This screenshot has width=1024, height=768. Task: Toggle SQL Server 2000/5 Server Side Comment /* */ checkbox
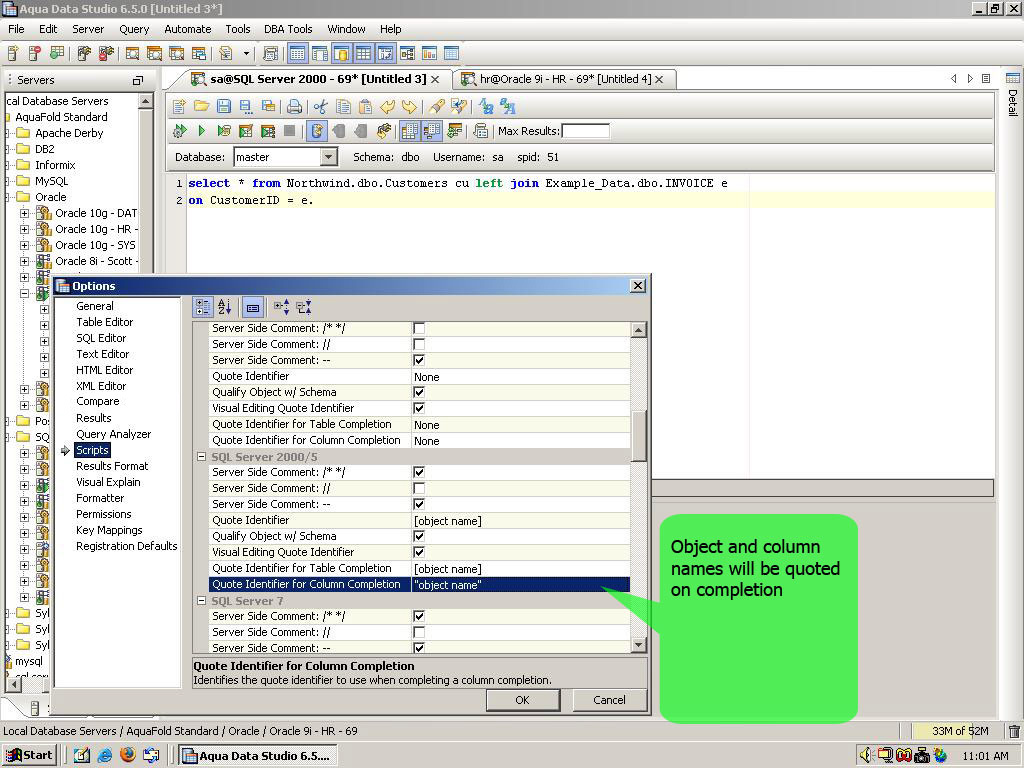click(419, 472)
